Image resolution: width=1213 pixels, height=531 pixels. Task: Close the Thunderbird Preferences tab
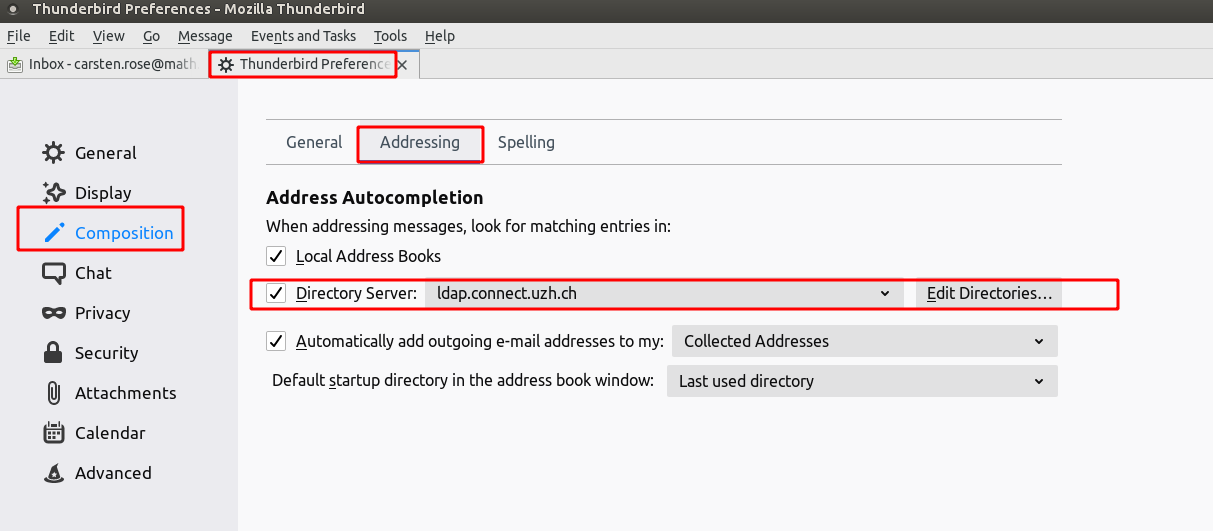coord(403,65)
